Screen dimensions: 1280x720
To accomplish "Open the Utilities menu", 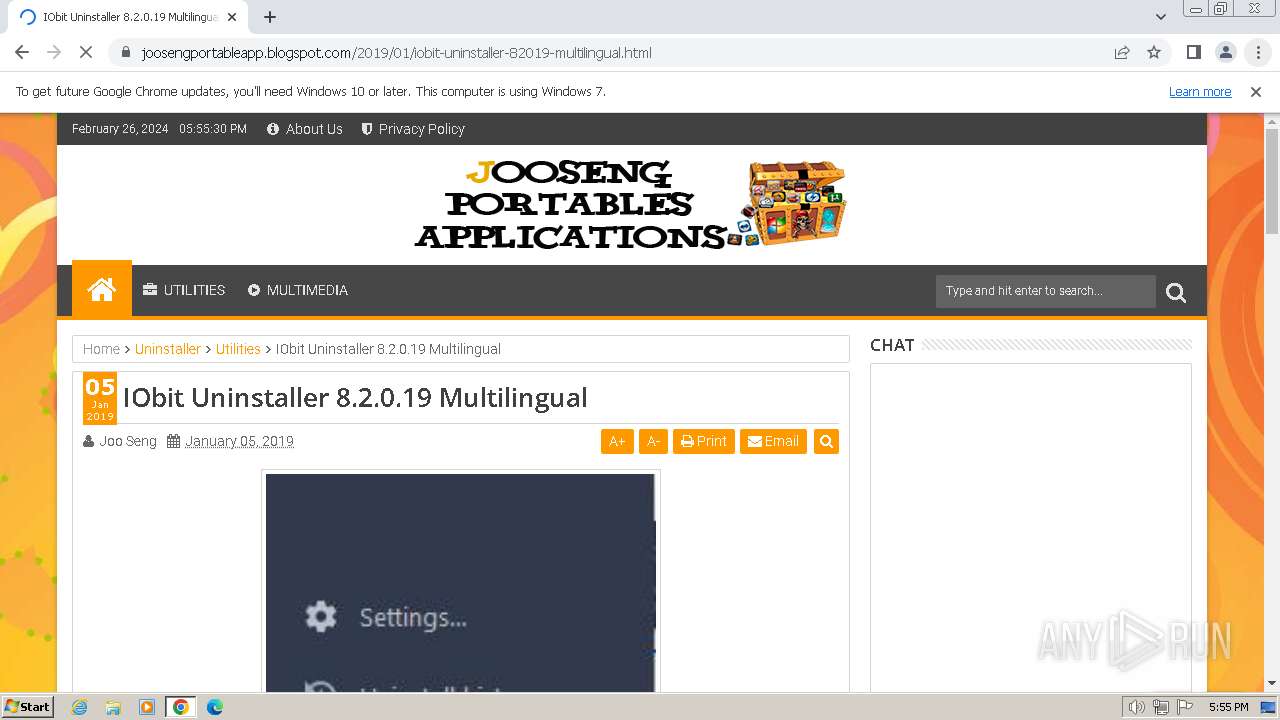I will 184,290.
